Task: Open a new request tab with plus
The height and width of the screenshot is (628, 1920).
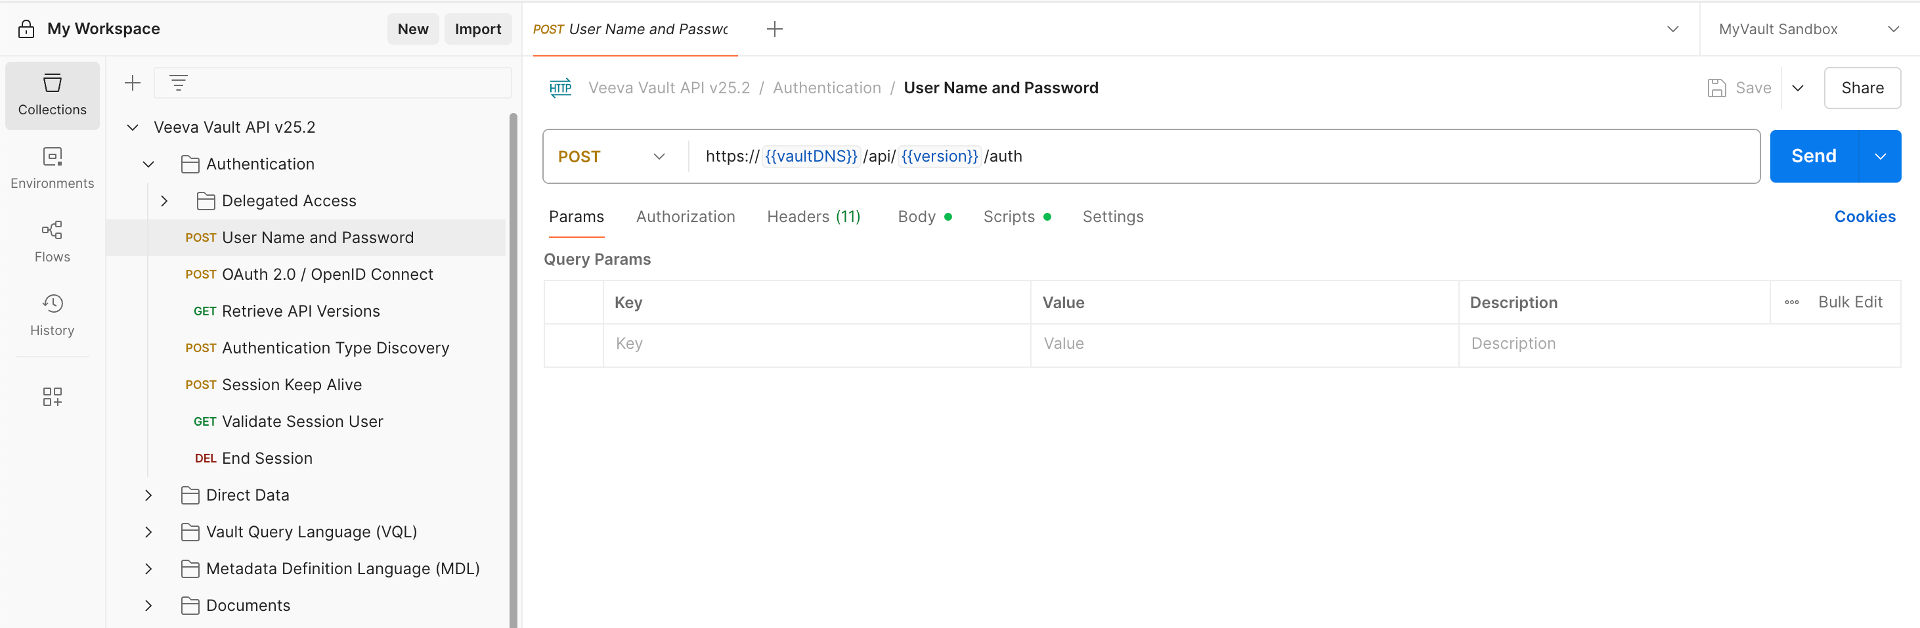Action: [x=774, y=29]
